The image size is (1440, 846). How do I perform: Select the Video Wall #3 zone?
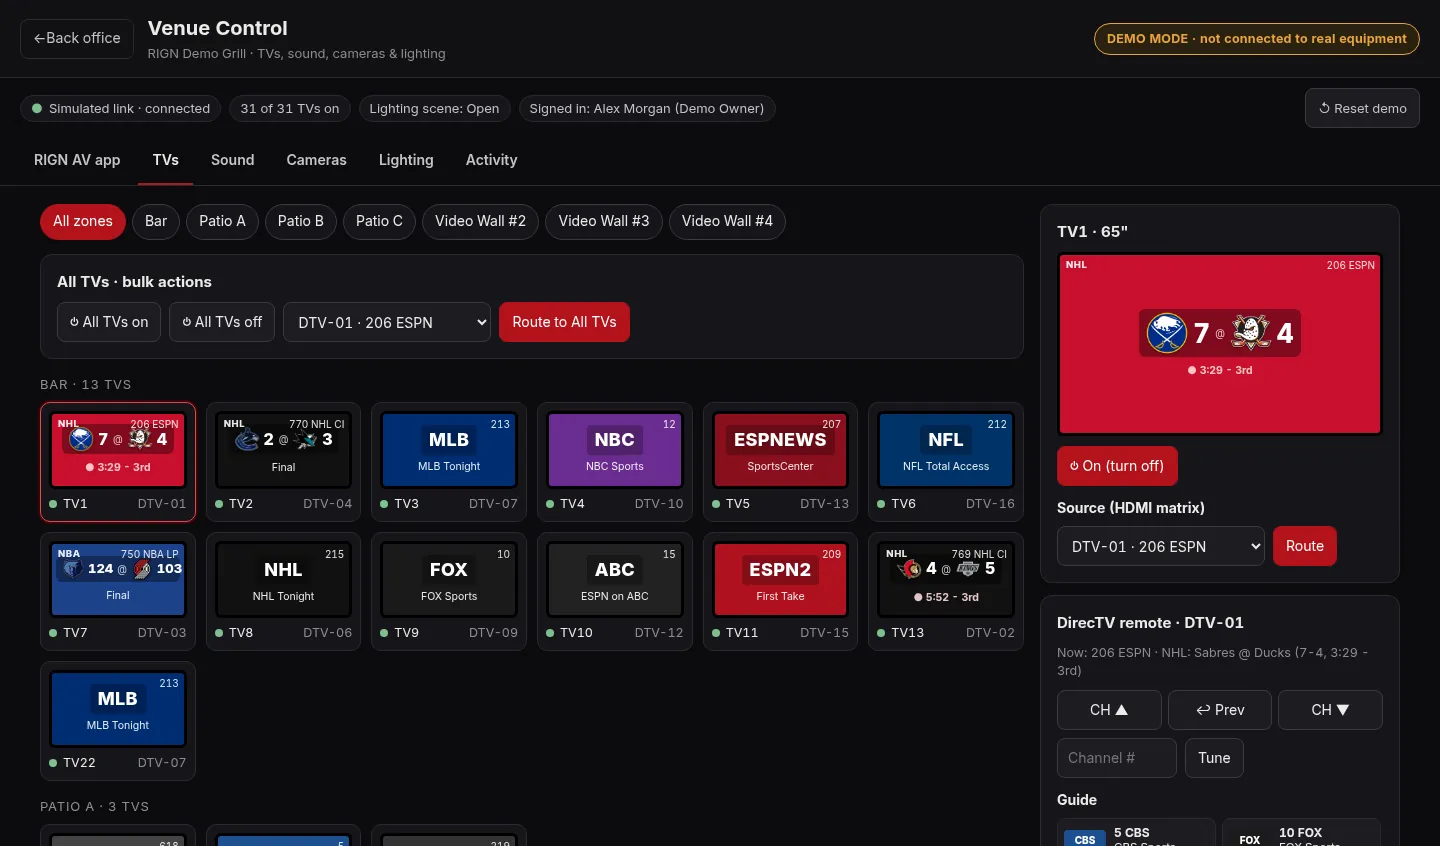point(604,221)
